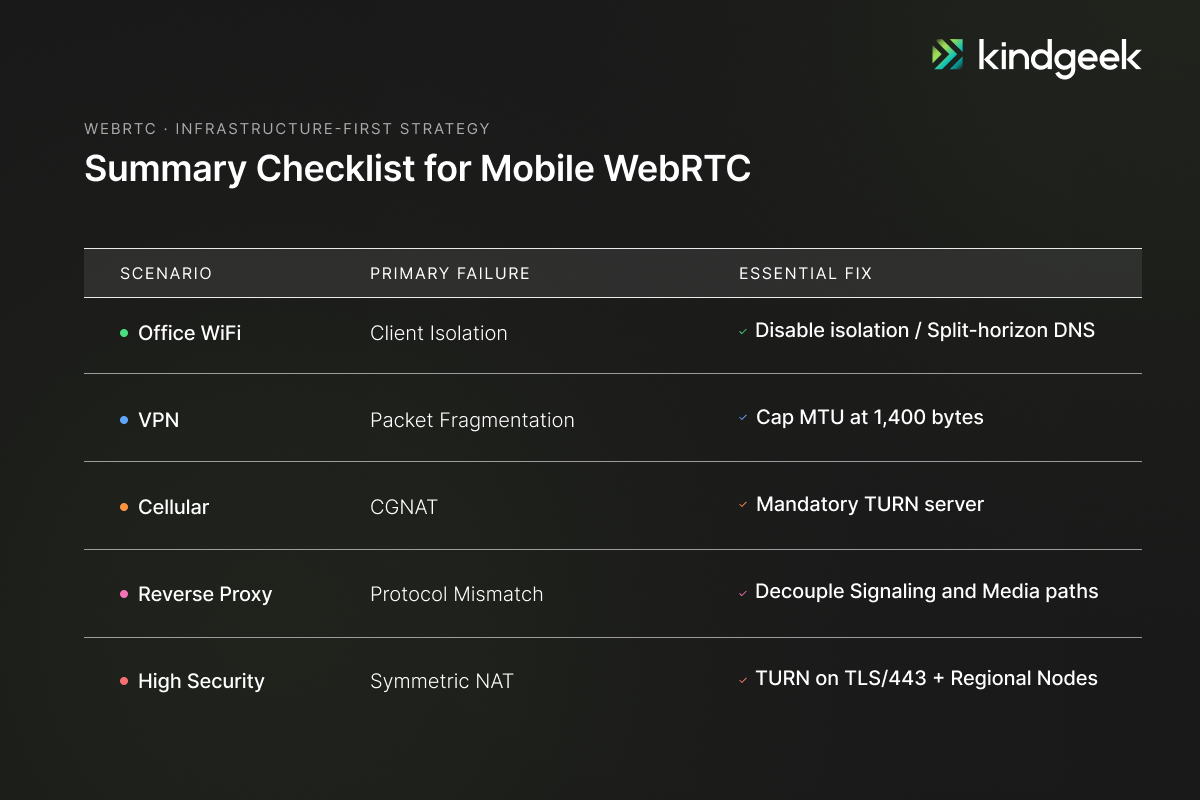Click checkmark before Cap MTU fix

click(743, 418)
